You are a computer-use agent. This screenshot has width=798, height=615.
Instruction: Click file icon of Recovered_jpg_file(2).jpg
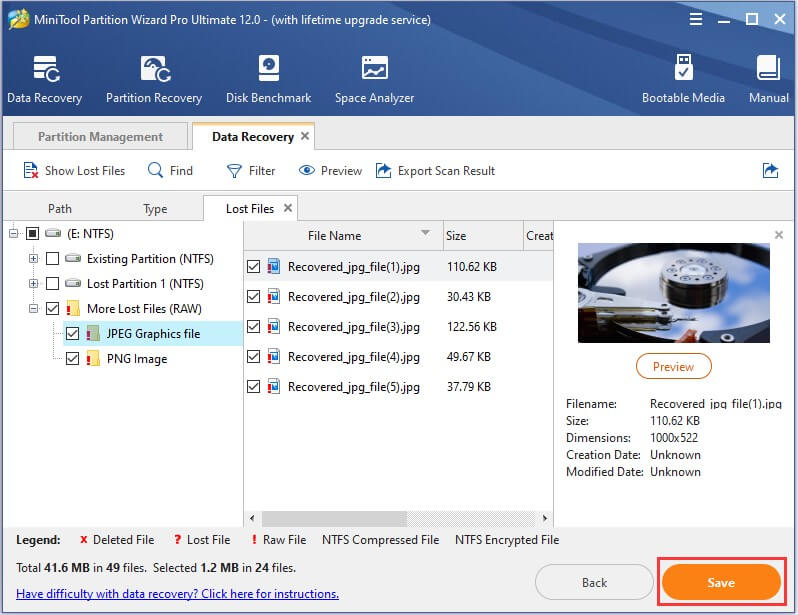pos(274,296)
